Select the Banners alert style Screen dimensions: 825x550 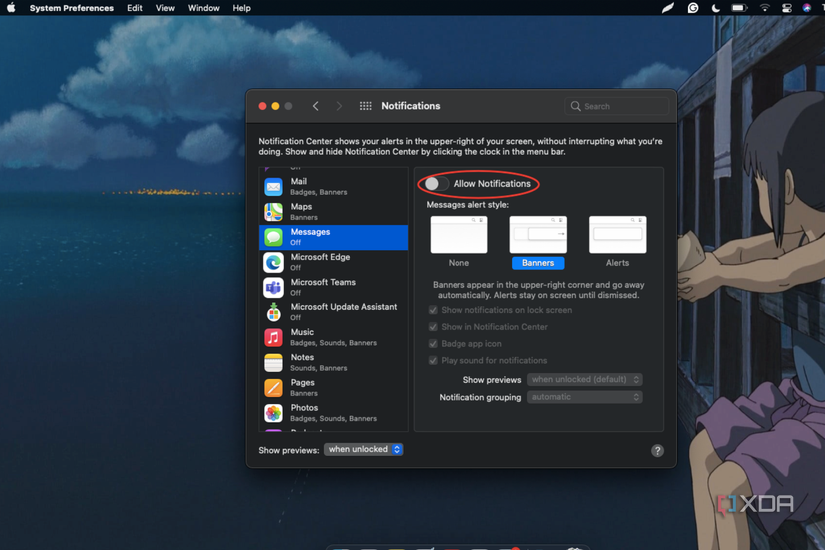click(x=538, y=242)
